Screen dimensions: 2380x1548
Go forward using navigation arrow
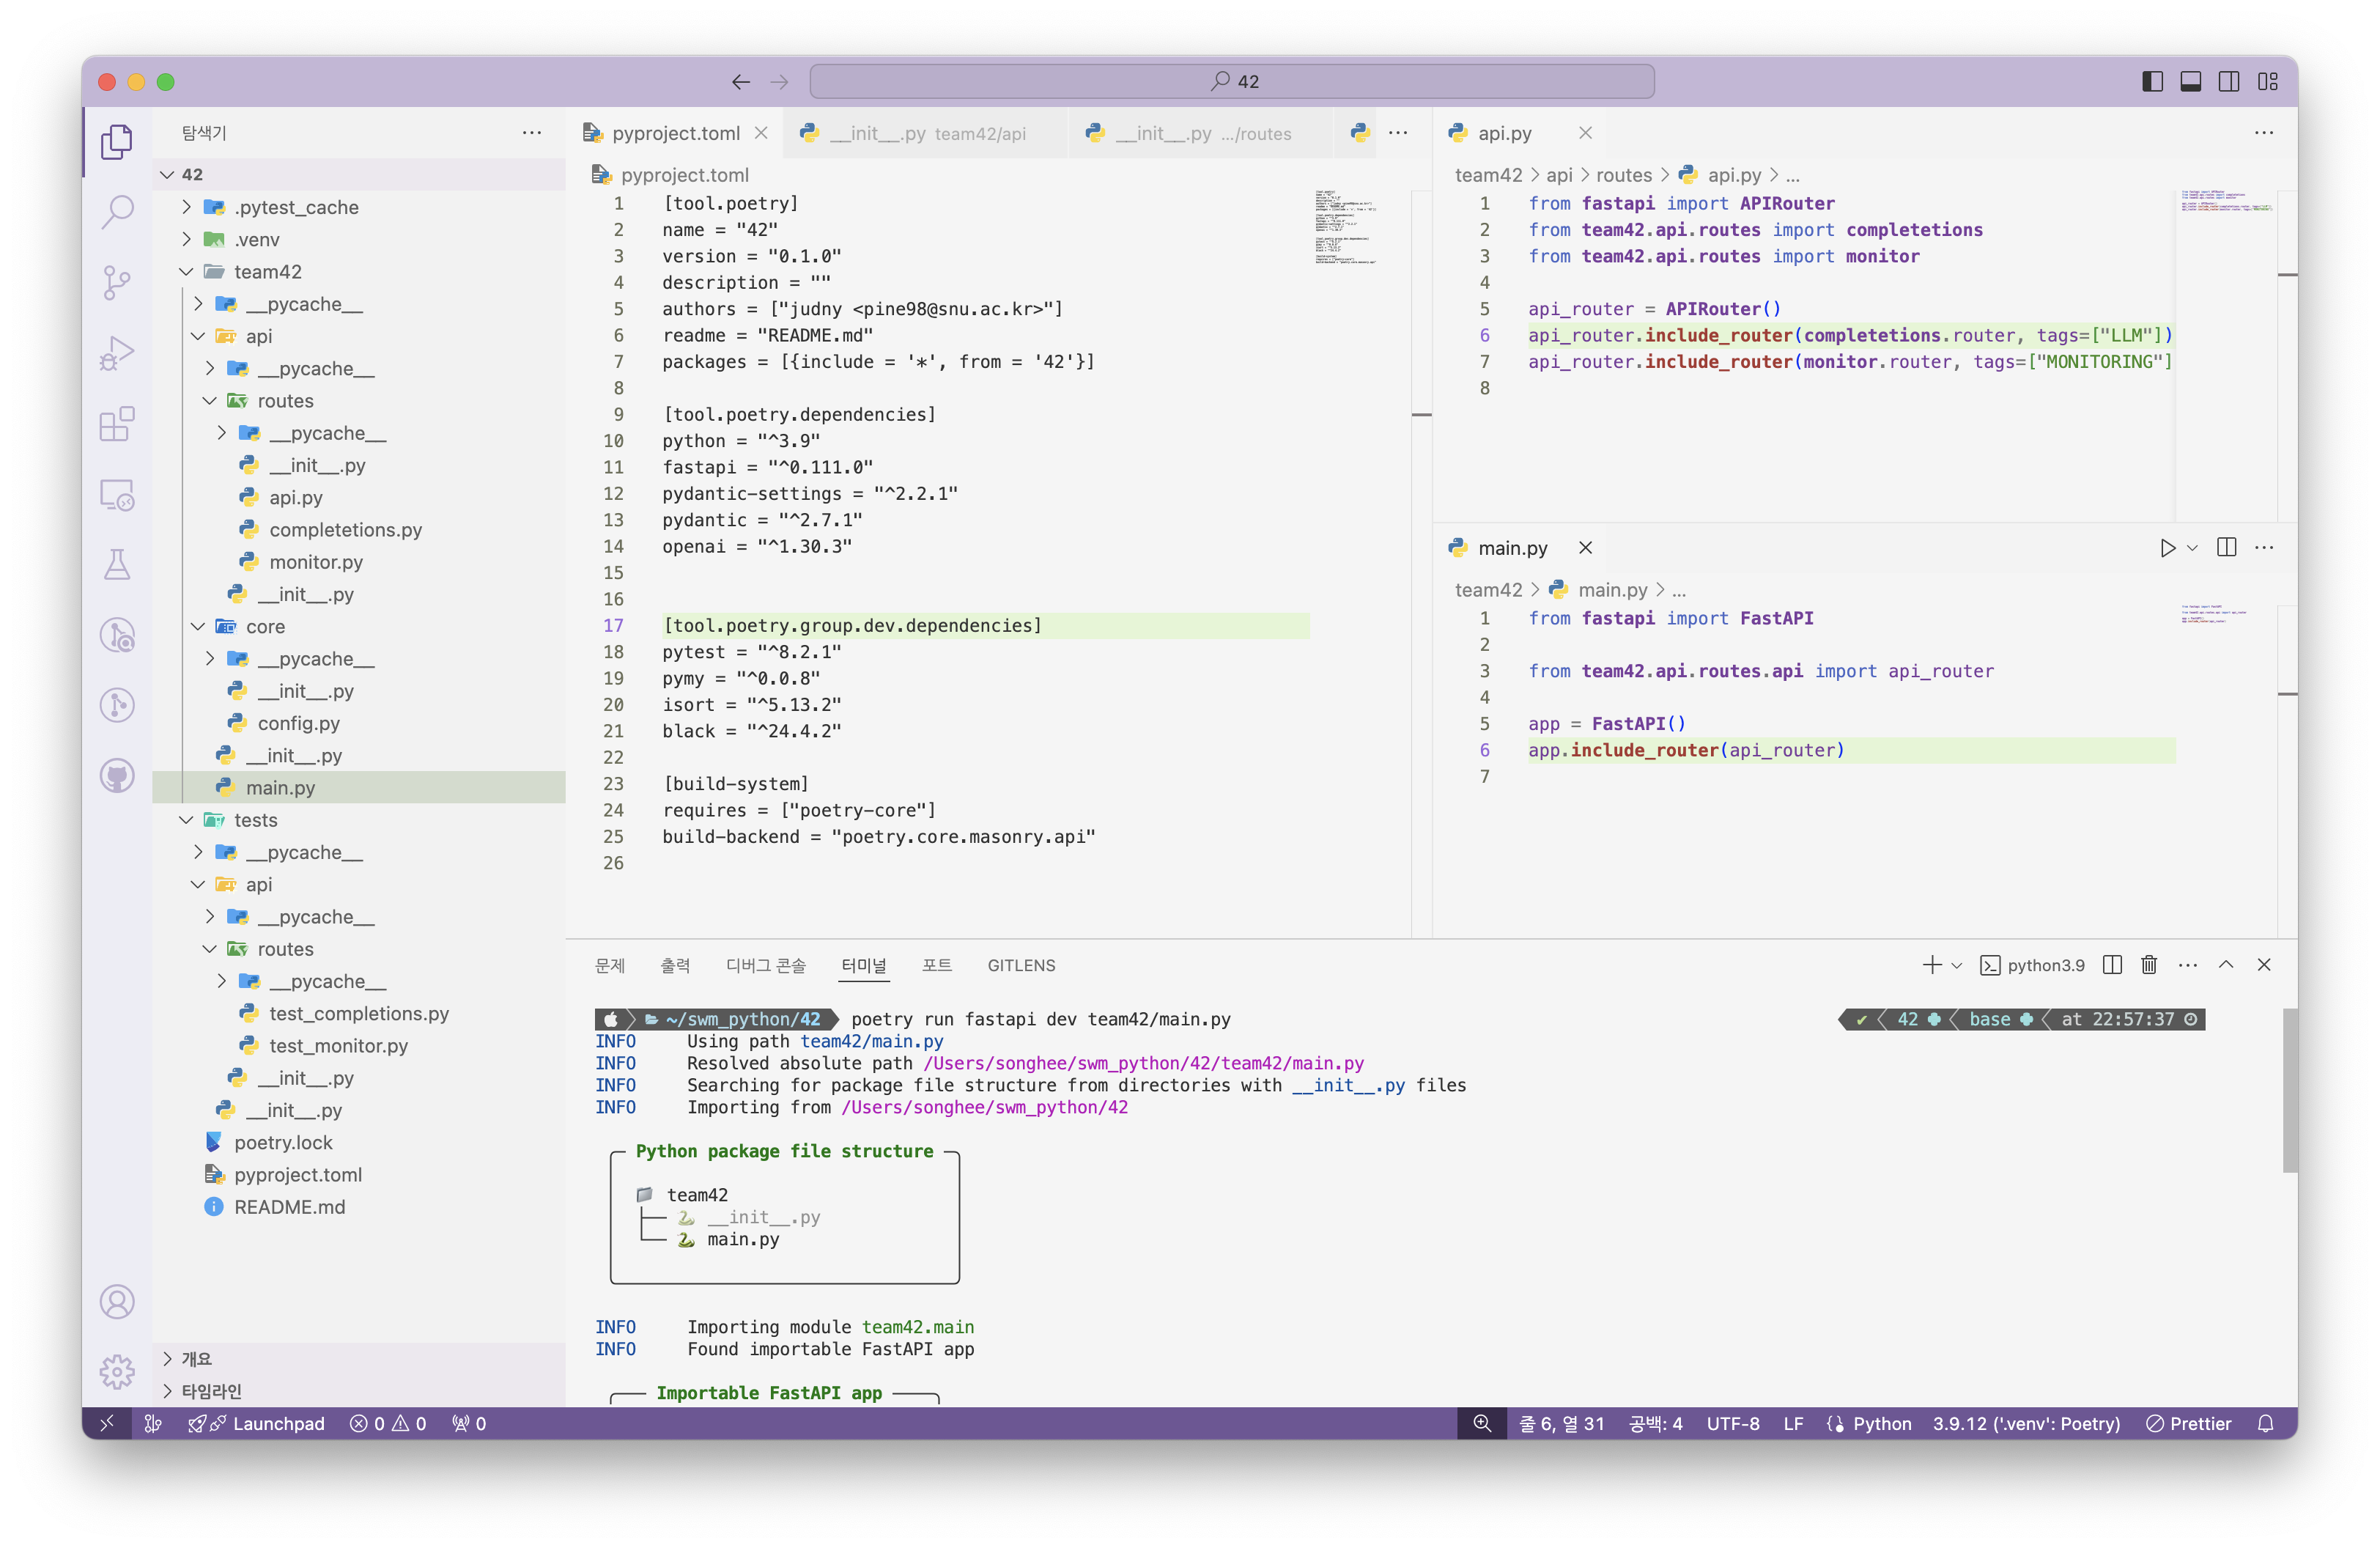pyautogui.click(x=779, y=82)
